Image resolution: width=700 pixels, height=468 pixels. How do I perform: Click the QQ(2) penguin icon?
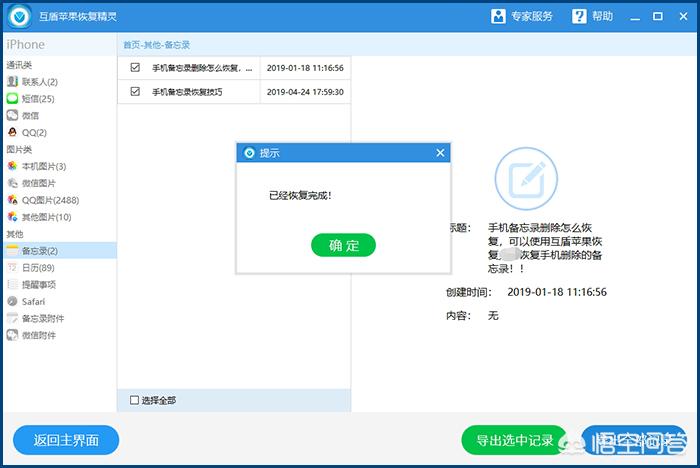coord(12,132)
